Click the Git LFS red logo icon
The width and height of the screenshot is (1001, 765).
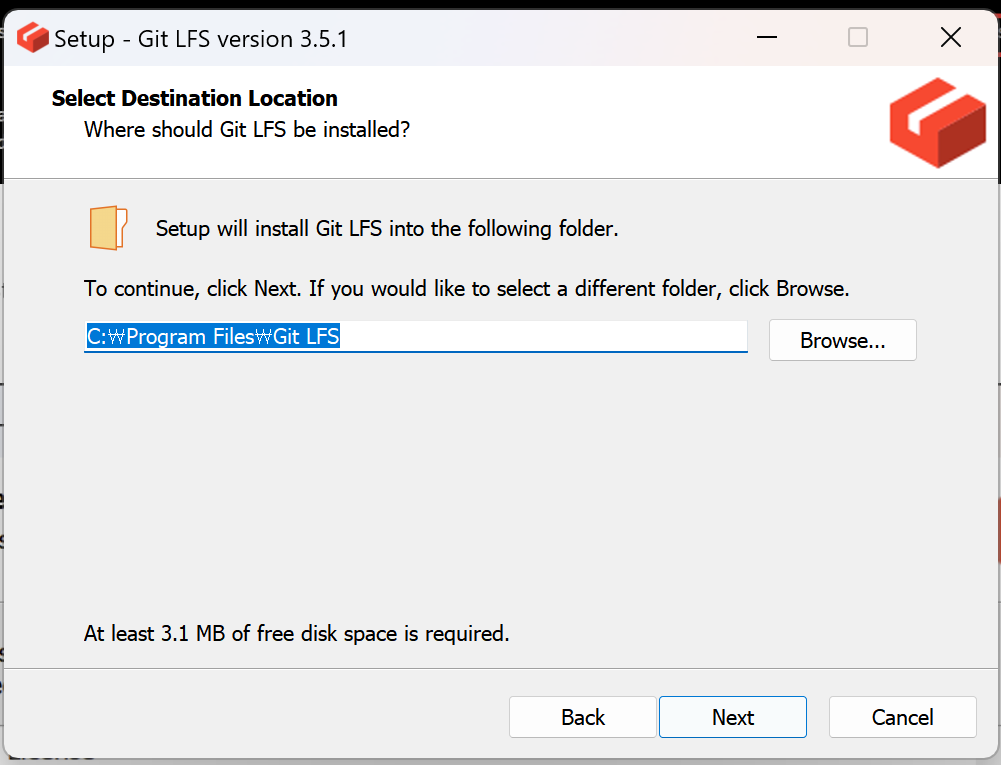pos(936,122)
